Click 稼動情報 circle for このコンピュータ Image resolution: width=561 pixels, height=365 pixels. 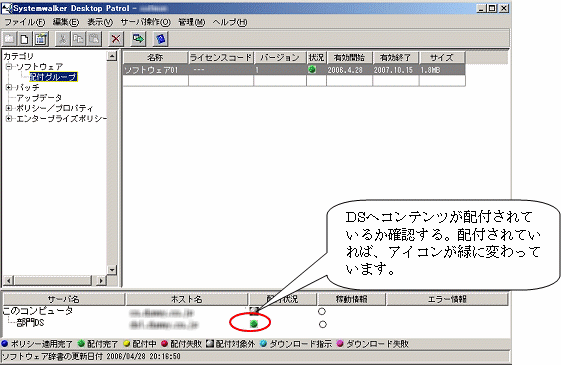[322, 311]
